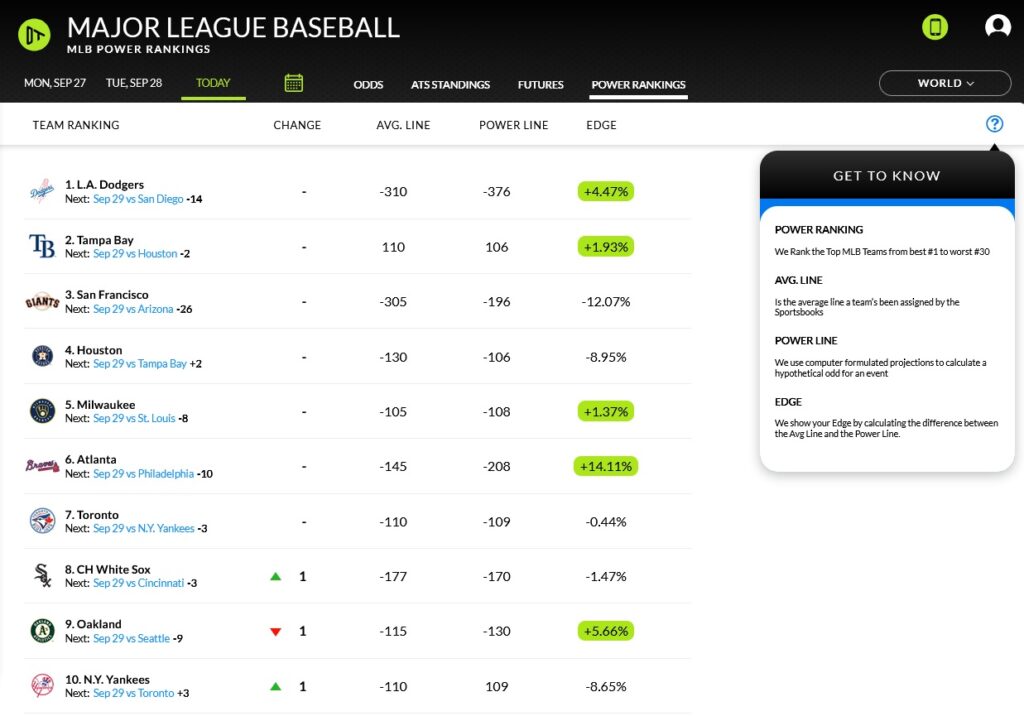Viewport: 1024px width, 716px height.
Task: Open Sep 29 vs N.Y. Yankees link
Action: click(x=144, y=528)
